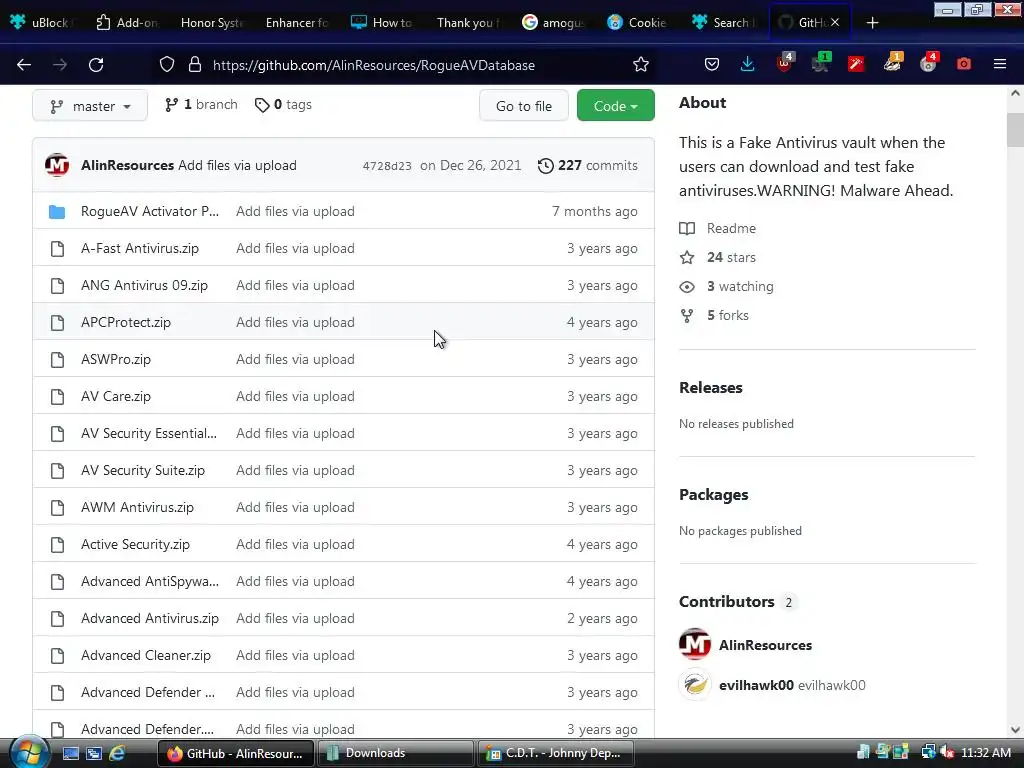Viewport: 1024px width, 768px height.
Task: Switch to the Enhancer tab
Action: click(x=296, y=23)
